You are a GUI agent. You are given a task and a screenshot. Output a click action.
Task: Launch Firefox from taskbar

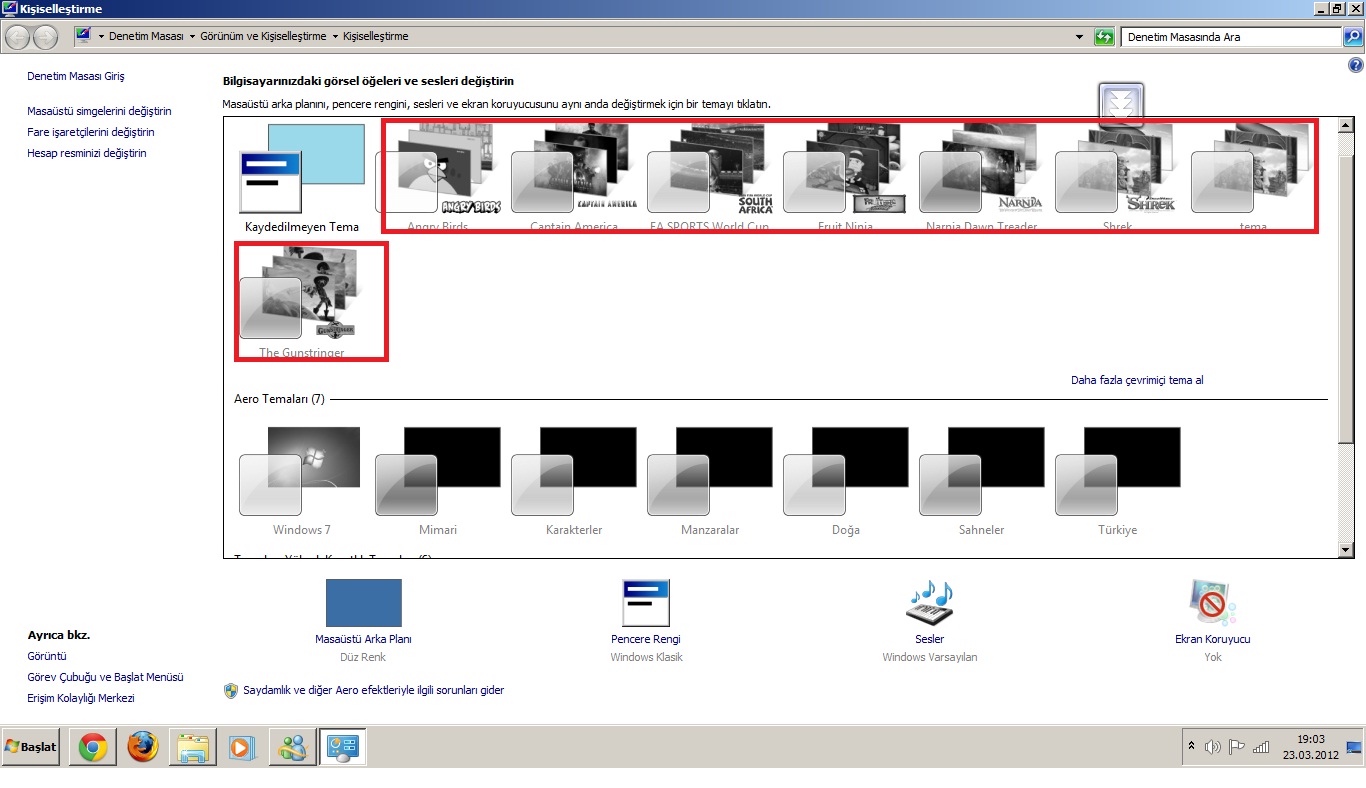(x=143, y=747)
